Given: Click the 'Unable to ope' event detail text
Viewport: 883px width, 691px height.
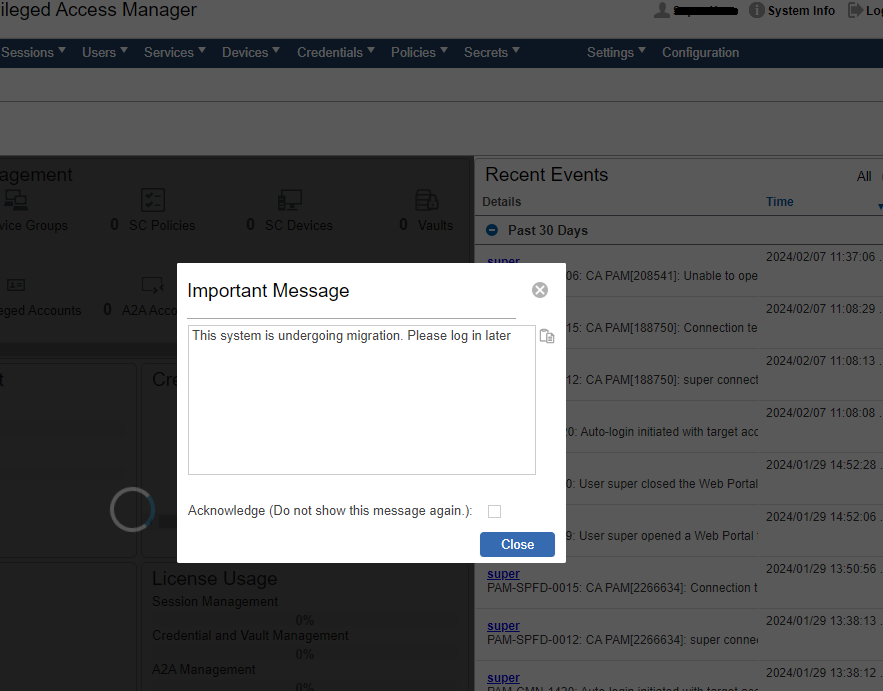Looking at the screenshot, I should point(662,276).
